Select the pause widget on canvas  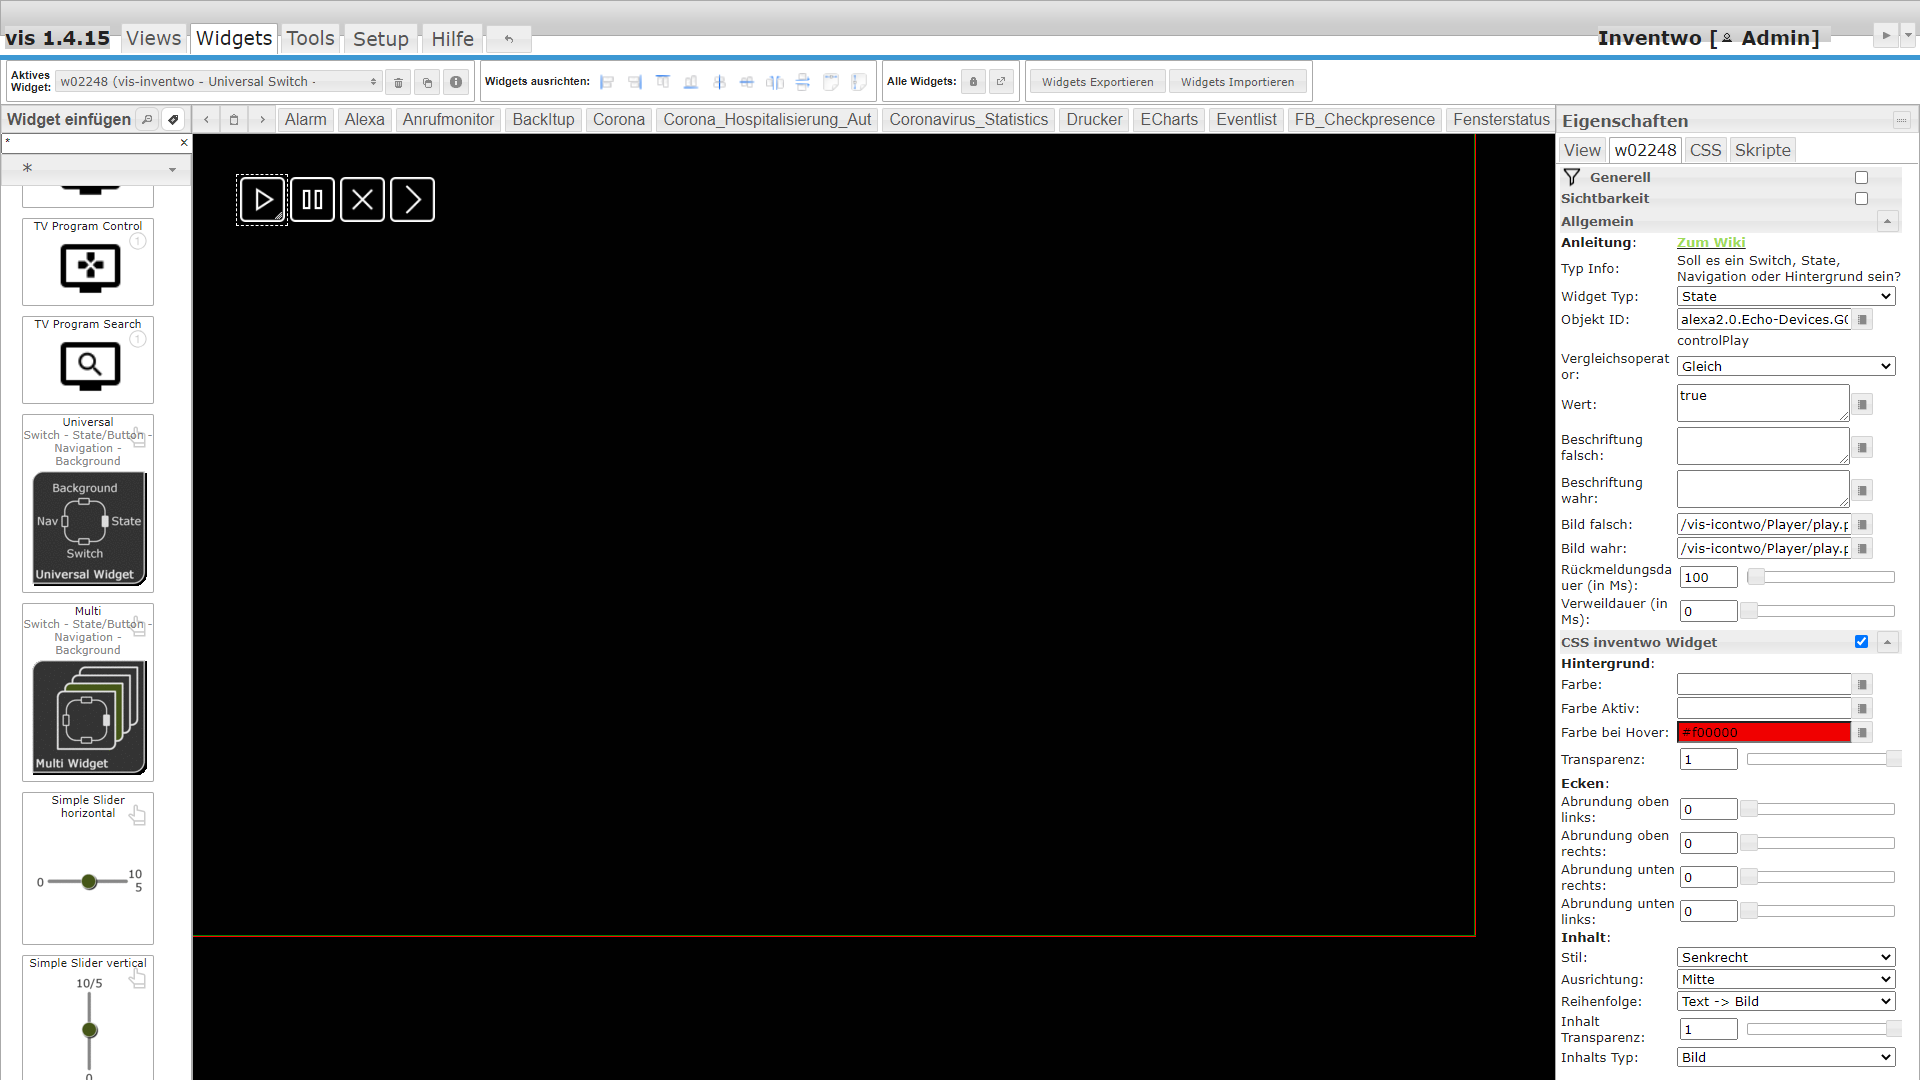coord(312,200)
